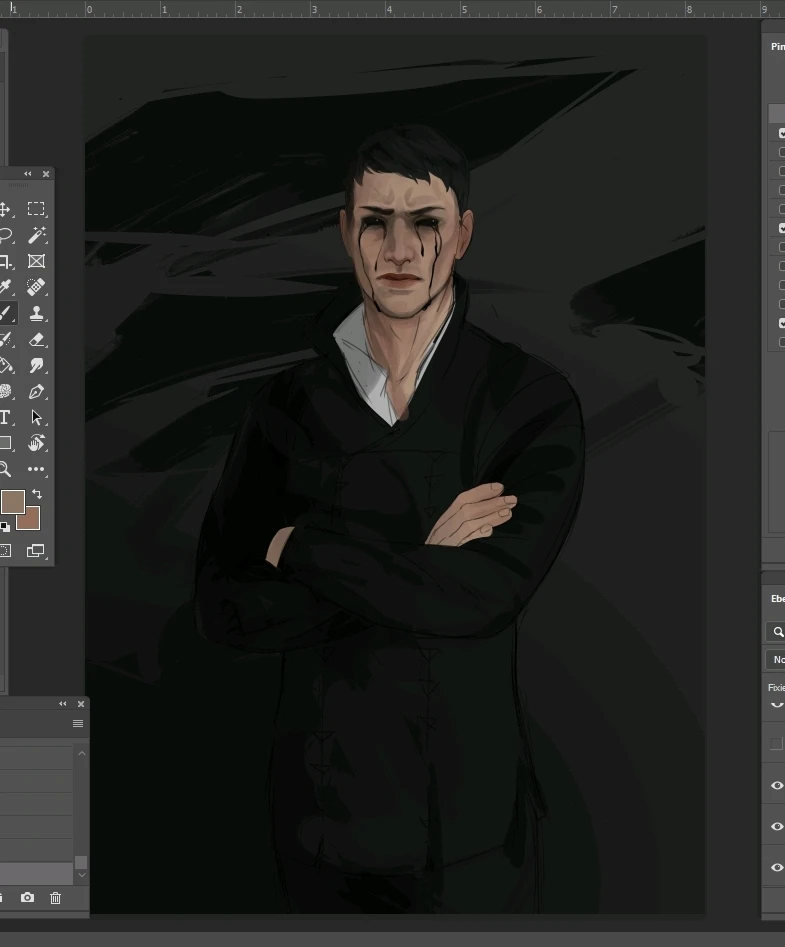Hide the bottom layer via eye icon

777,867
